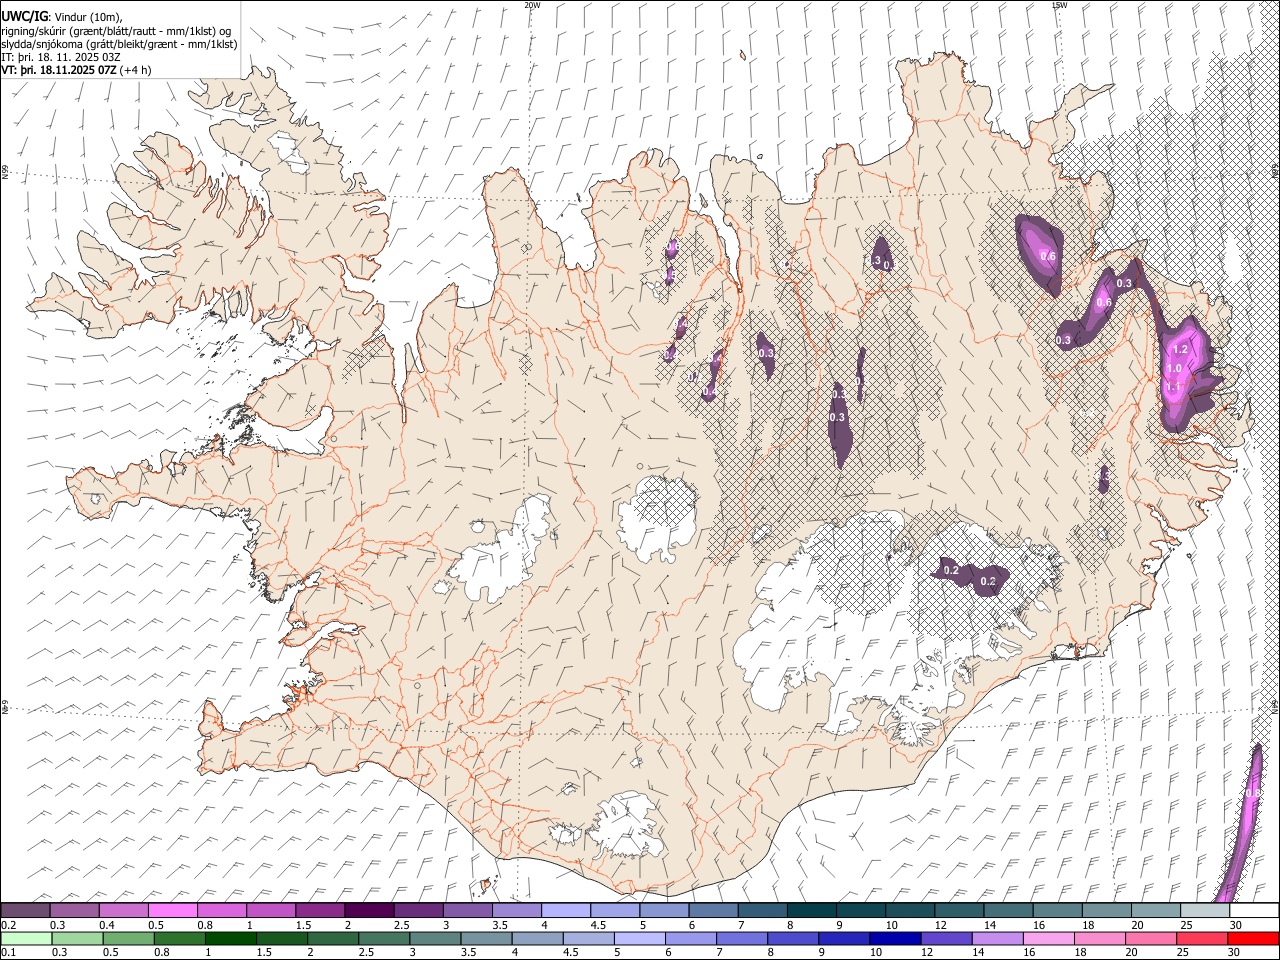Pick the lavender 4 swatch in upper legend

pyautogui.click(x=566, y=911)
